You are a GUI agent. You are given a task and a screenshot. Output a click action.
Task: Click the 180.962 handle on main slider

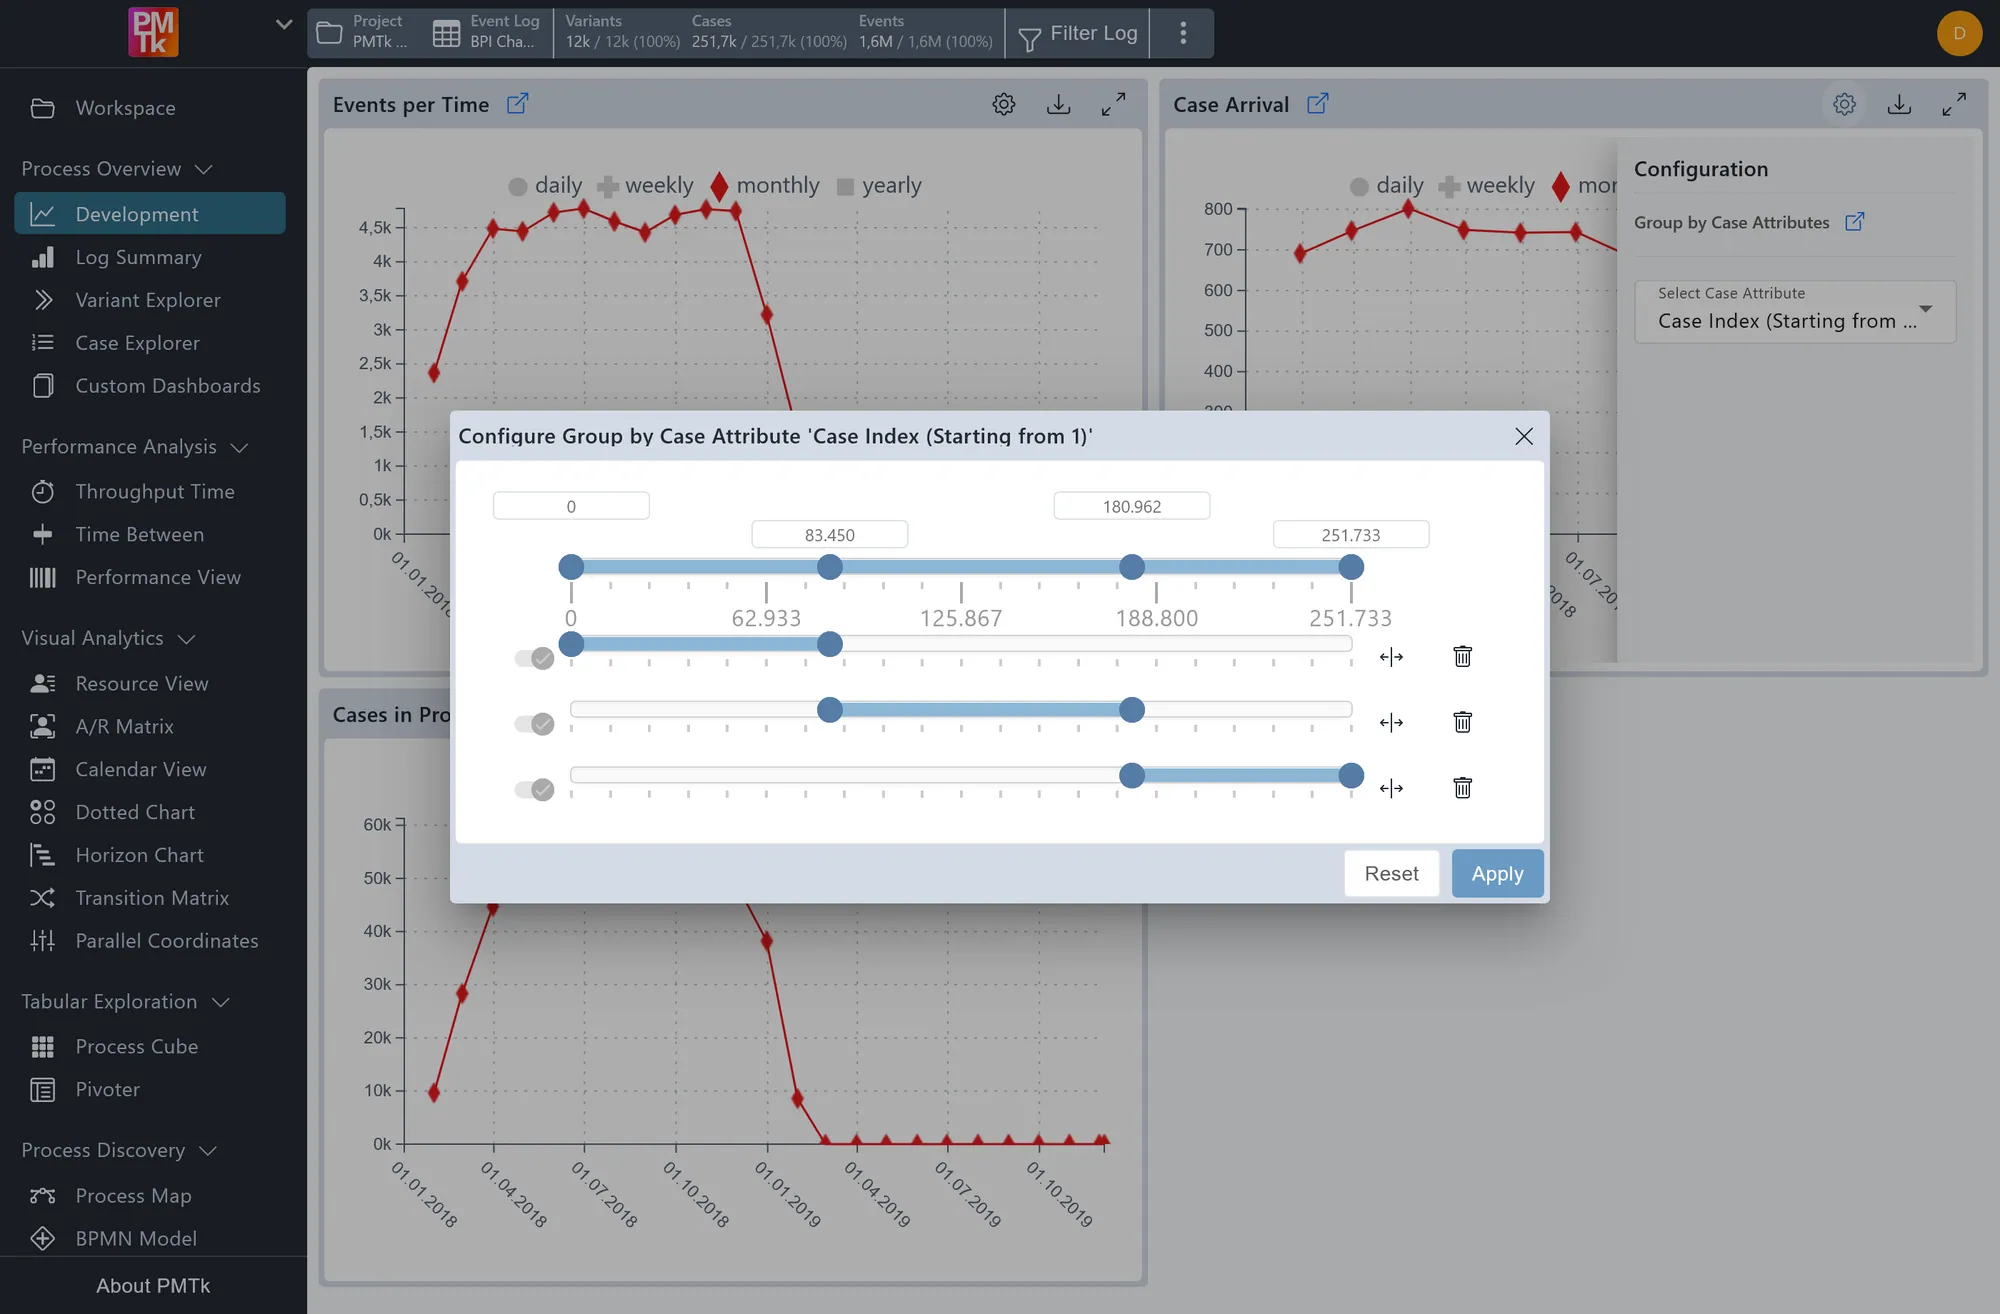point(1131,567)
